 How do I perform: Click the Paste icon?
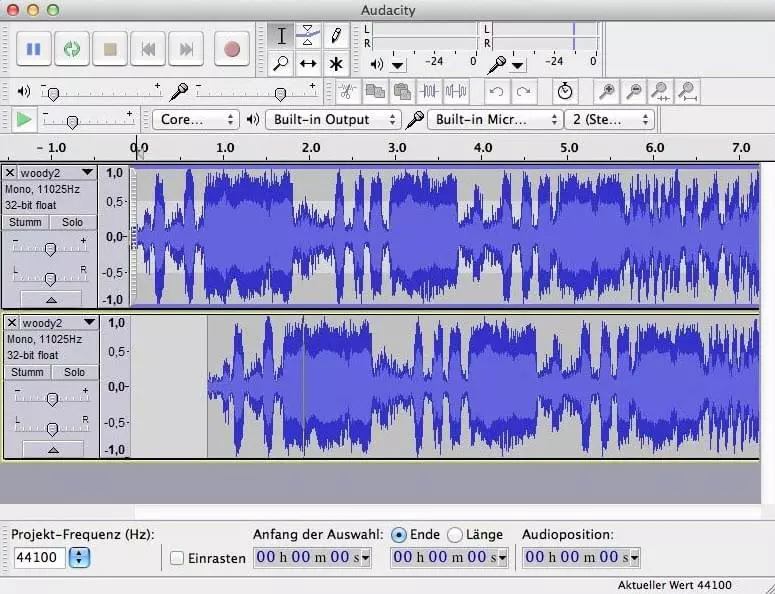402,91
